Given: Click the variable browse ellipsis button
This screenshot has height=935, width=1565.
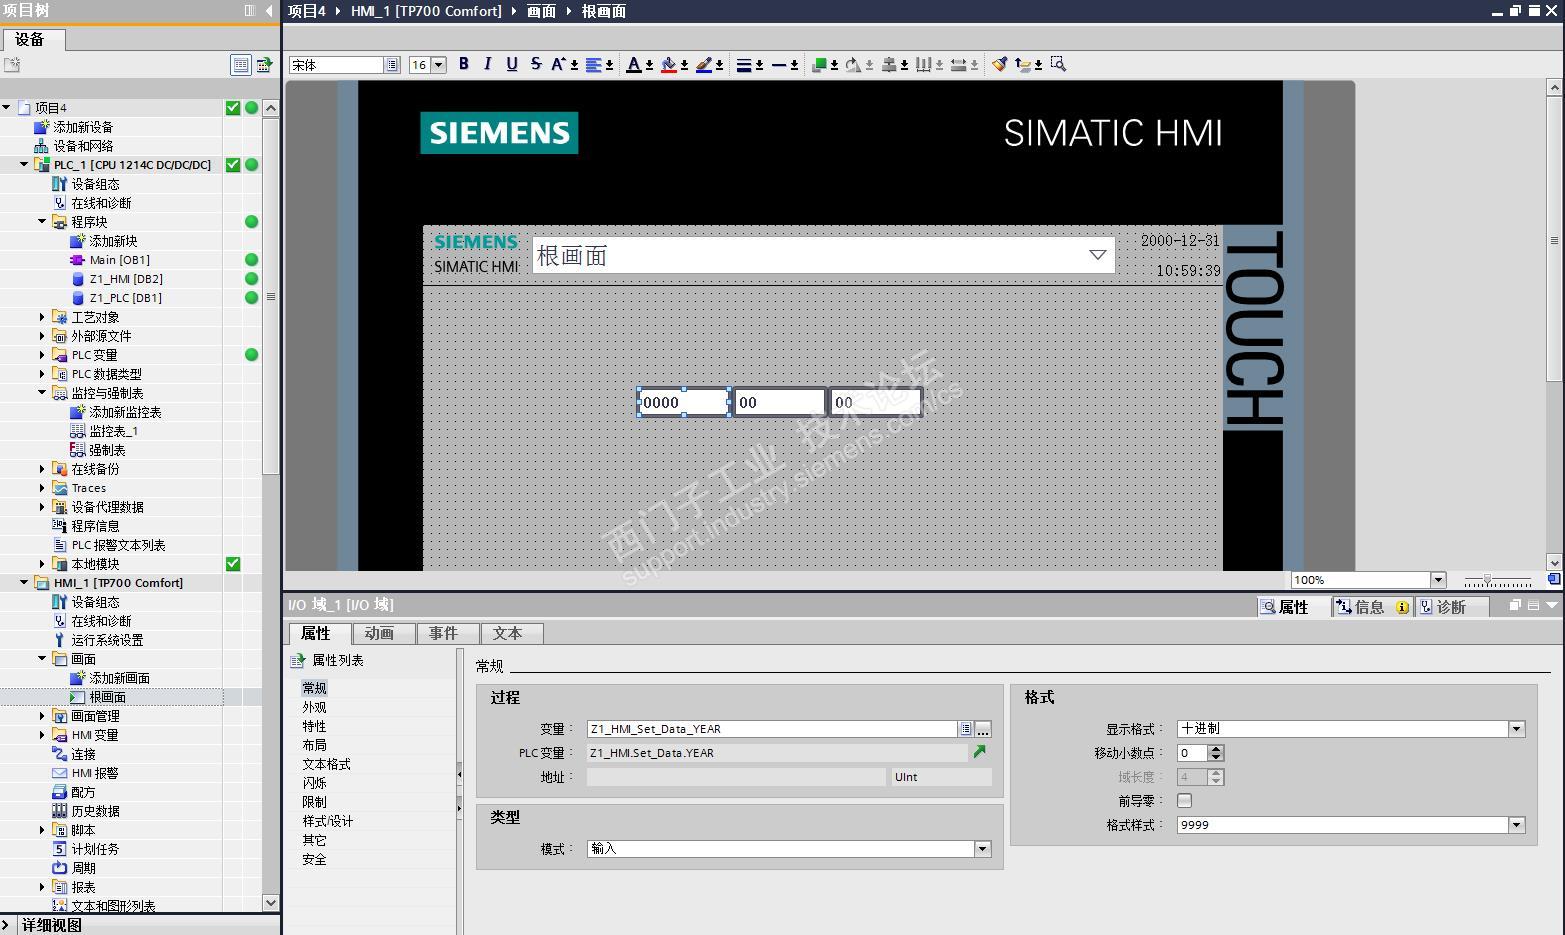Looking at the screenshot, I should (x=983, y=729).
